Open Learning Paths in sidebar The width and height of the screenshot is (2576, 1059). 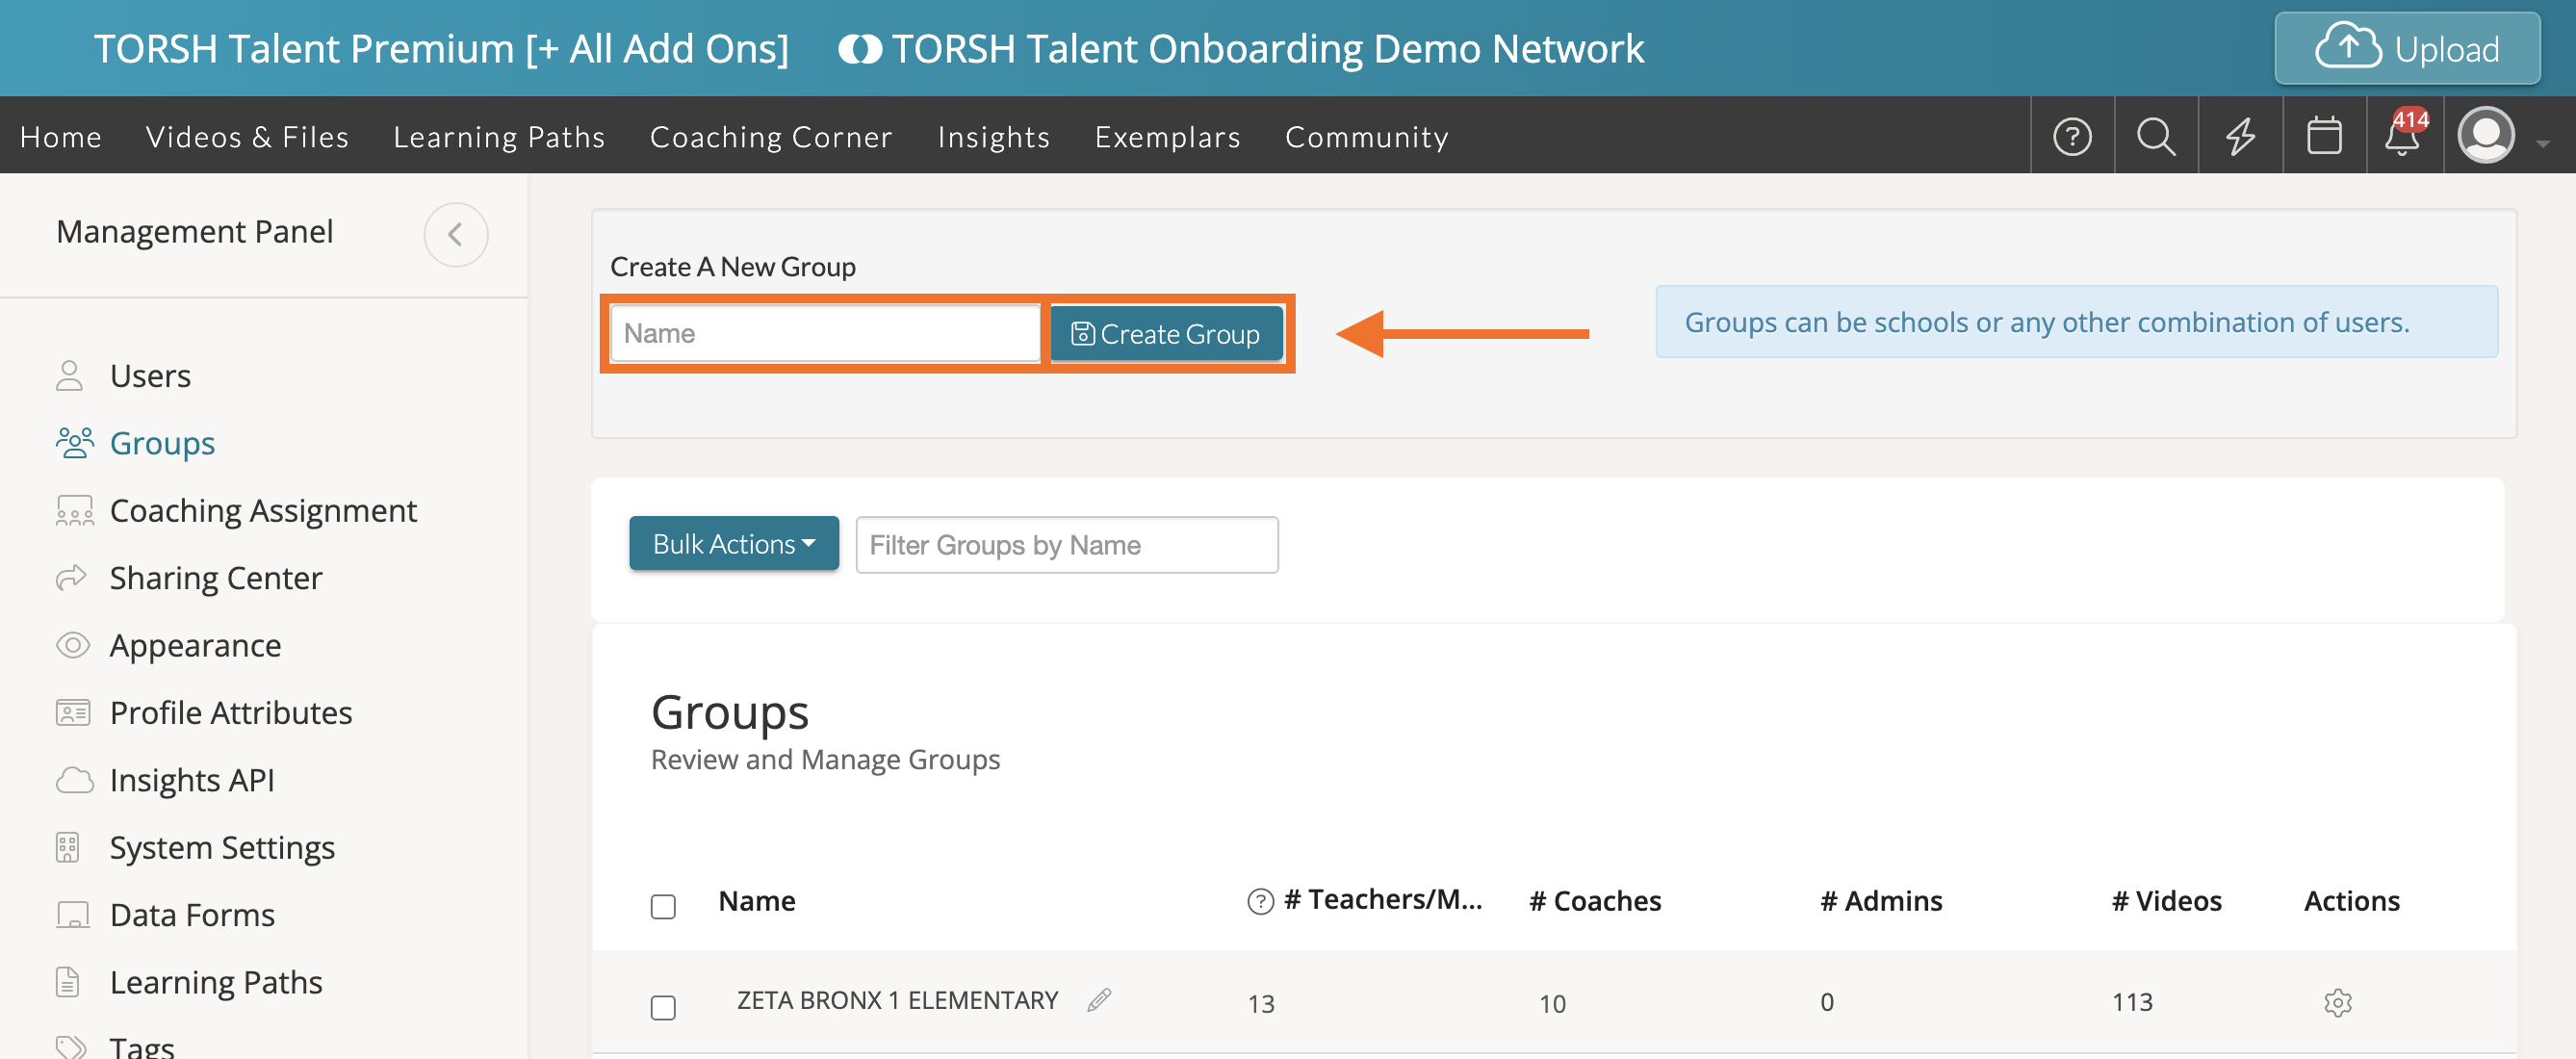[x=216, y=981]
